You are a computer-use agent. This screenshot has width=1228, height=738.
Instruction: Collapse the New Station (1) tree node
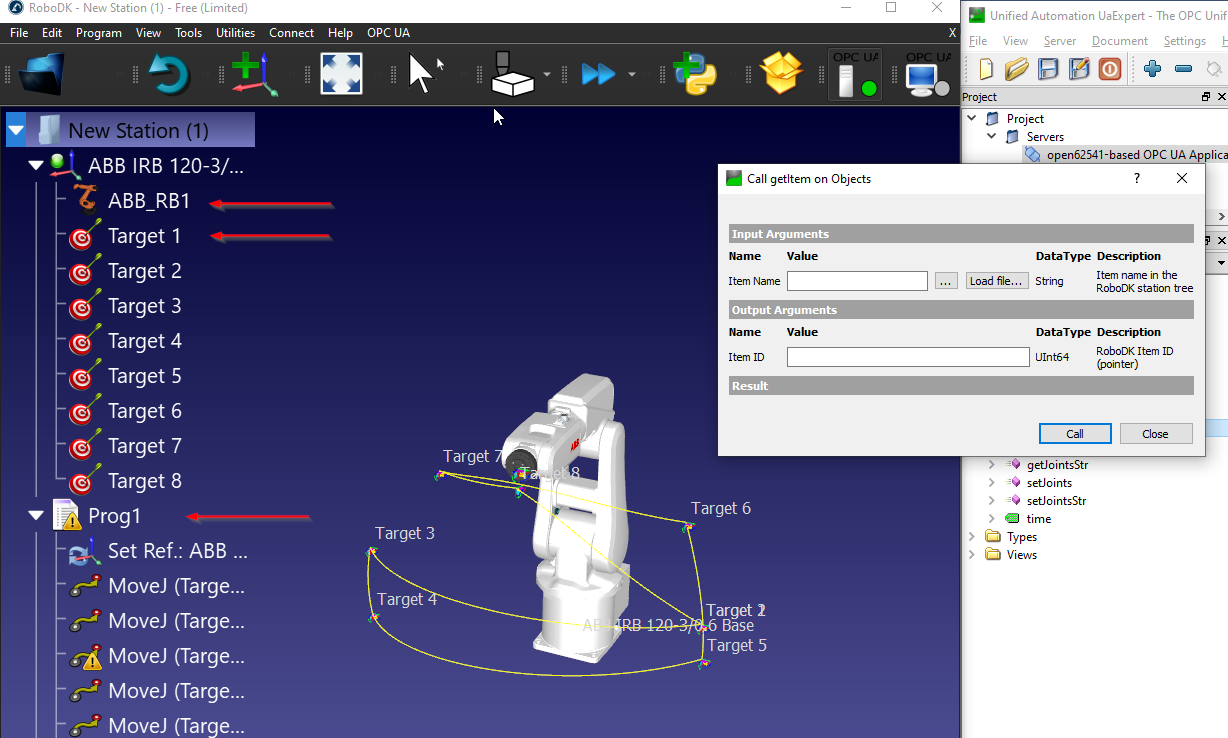[x=17, y=130]
